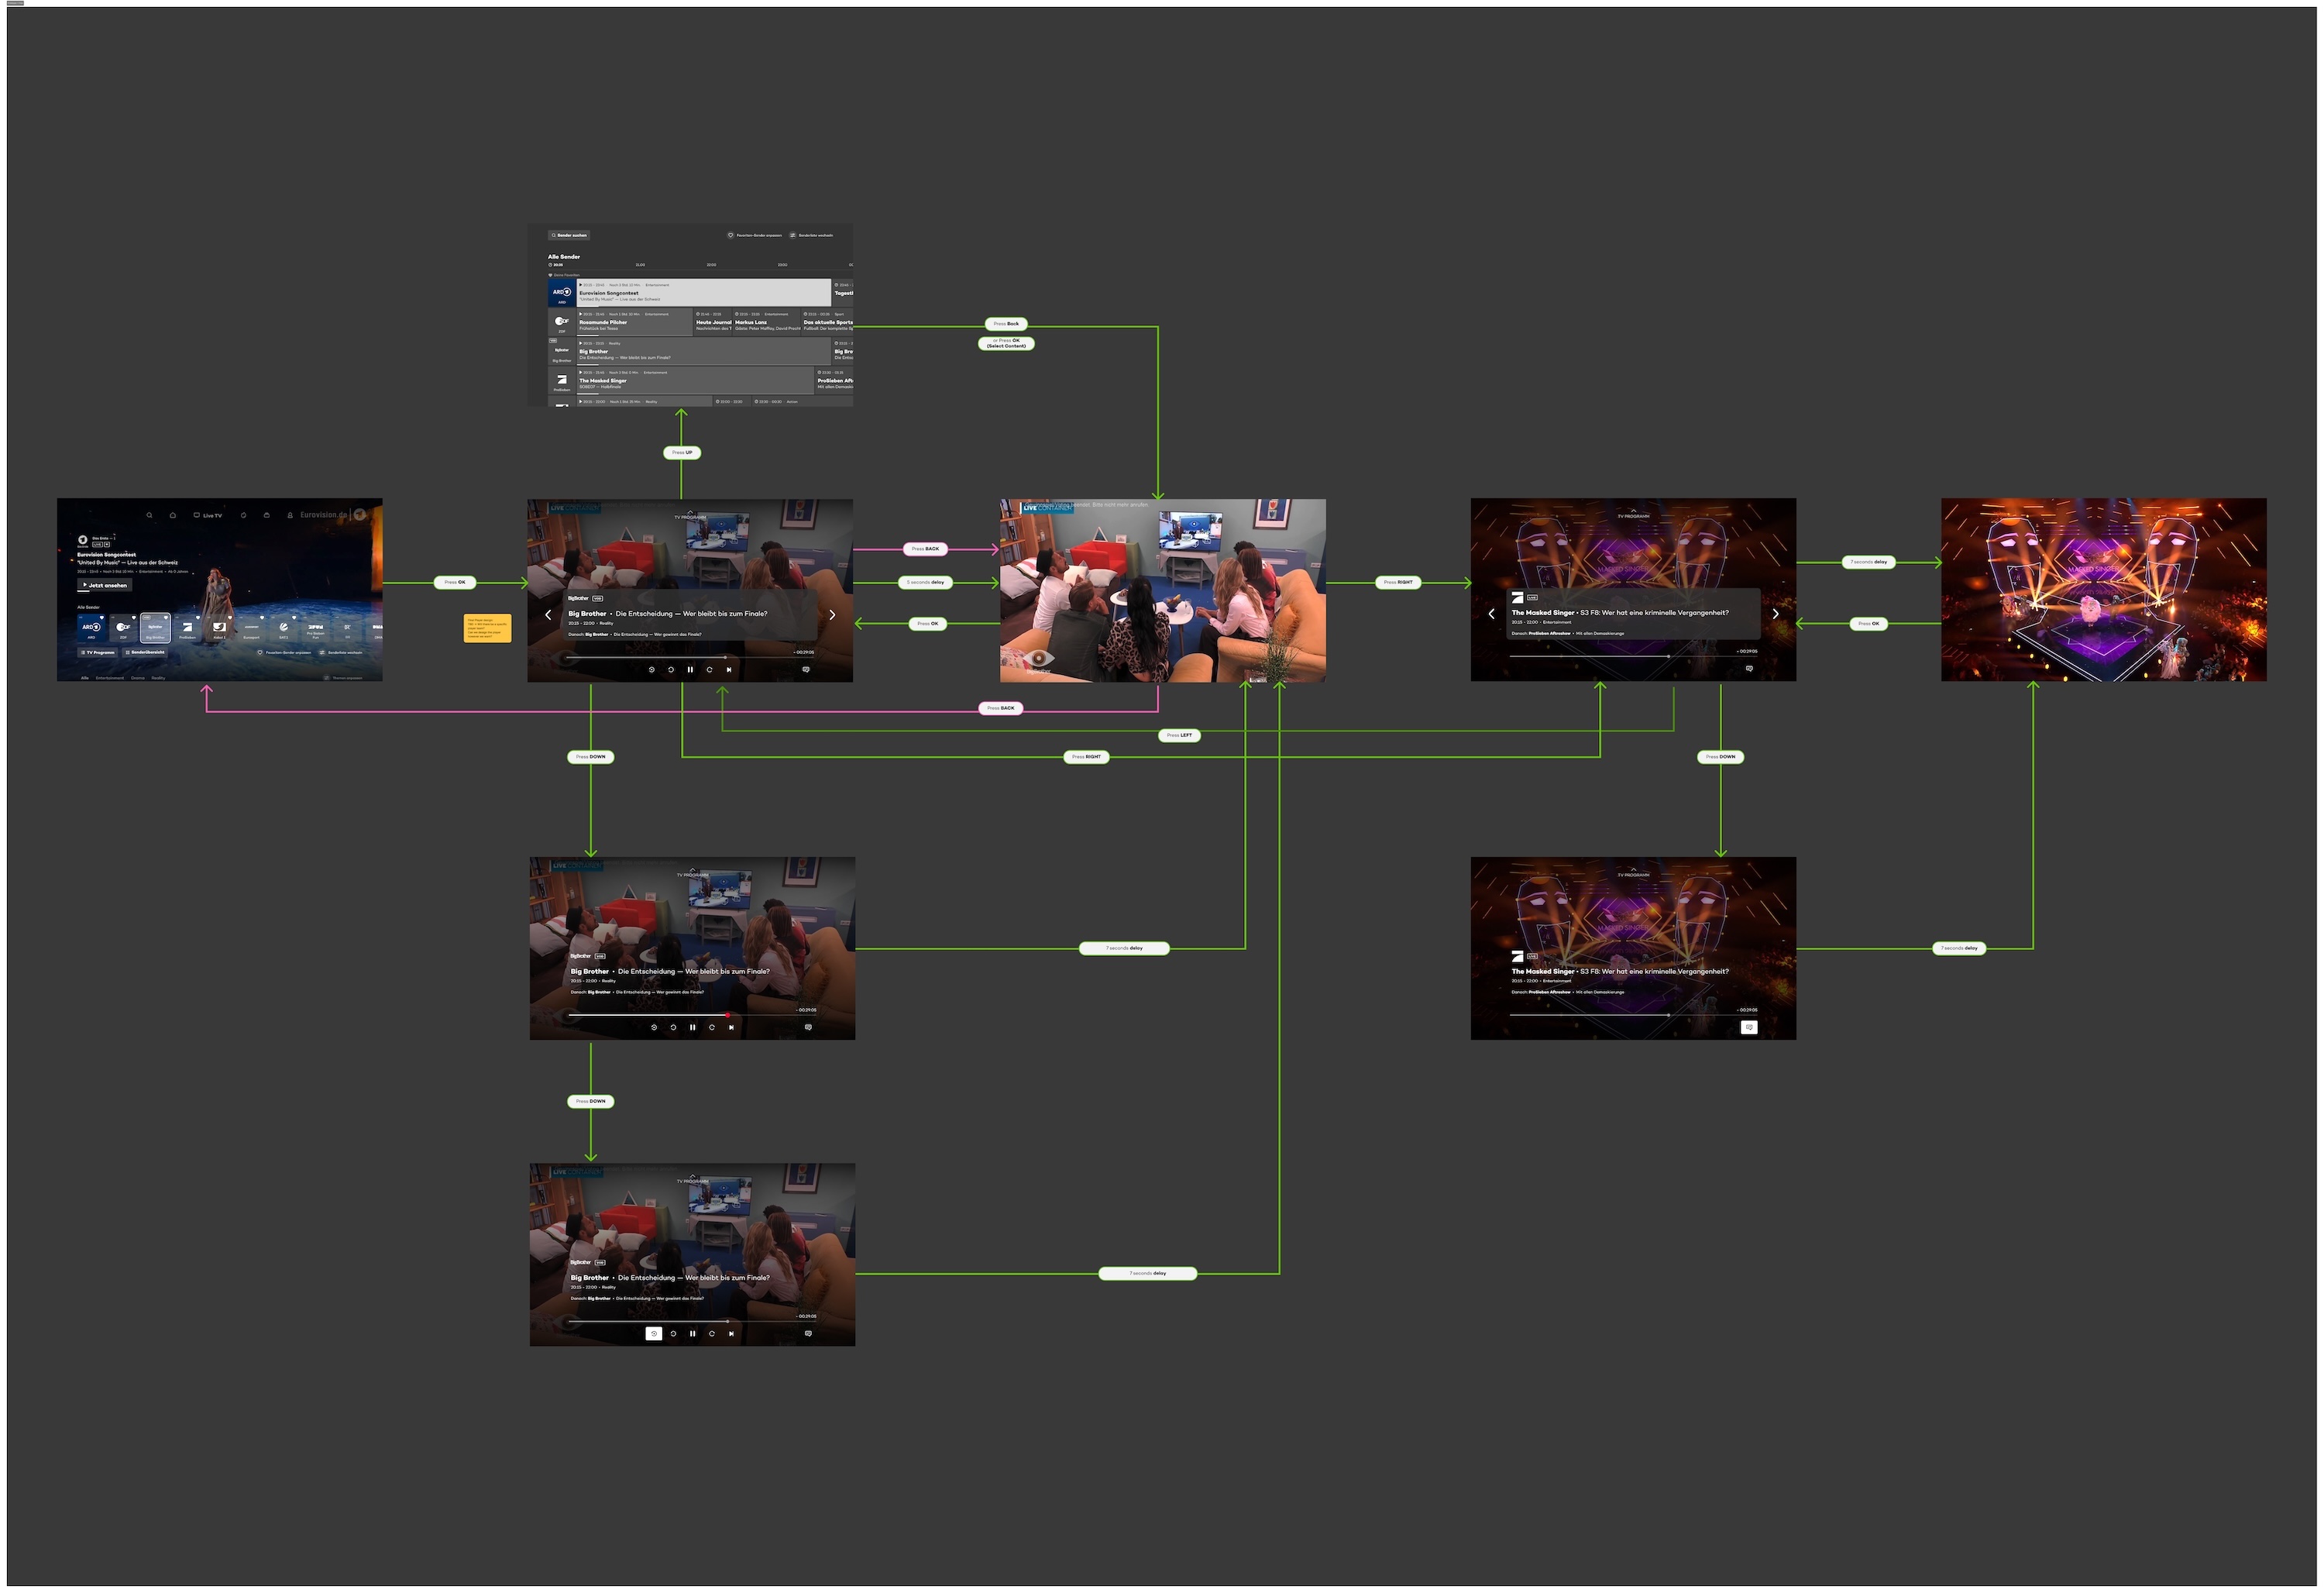
Task: Click the TV Programm button on home screen
Action: (x=98, y=653)
